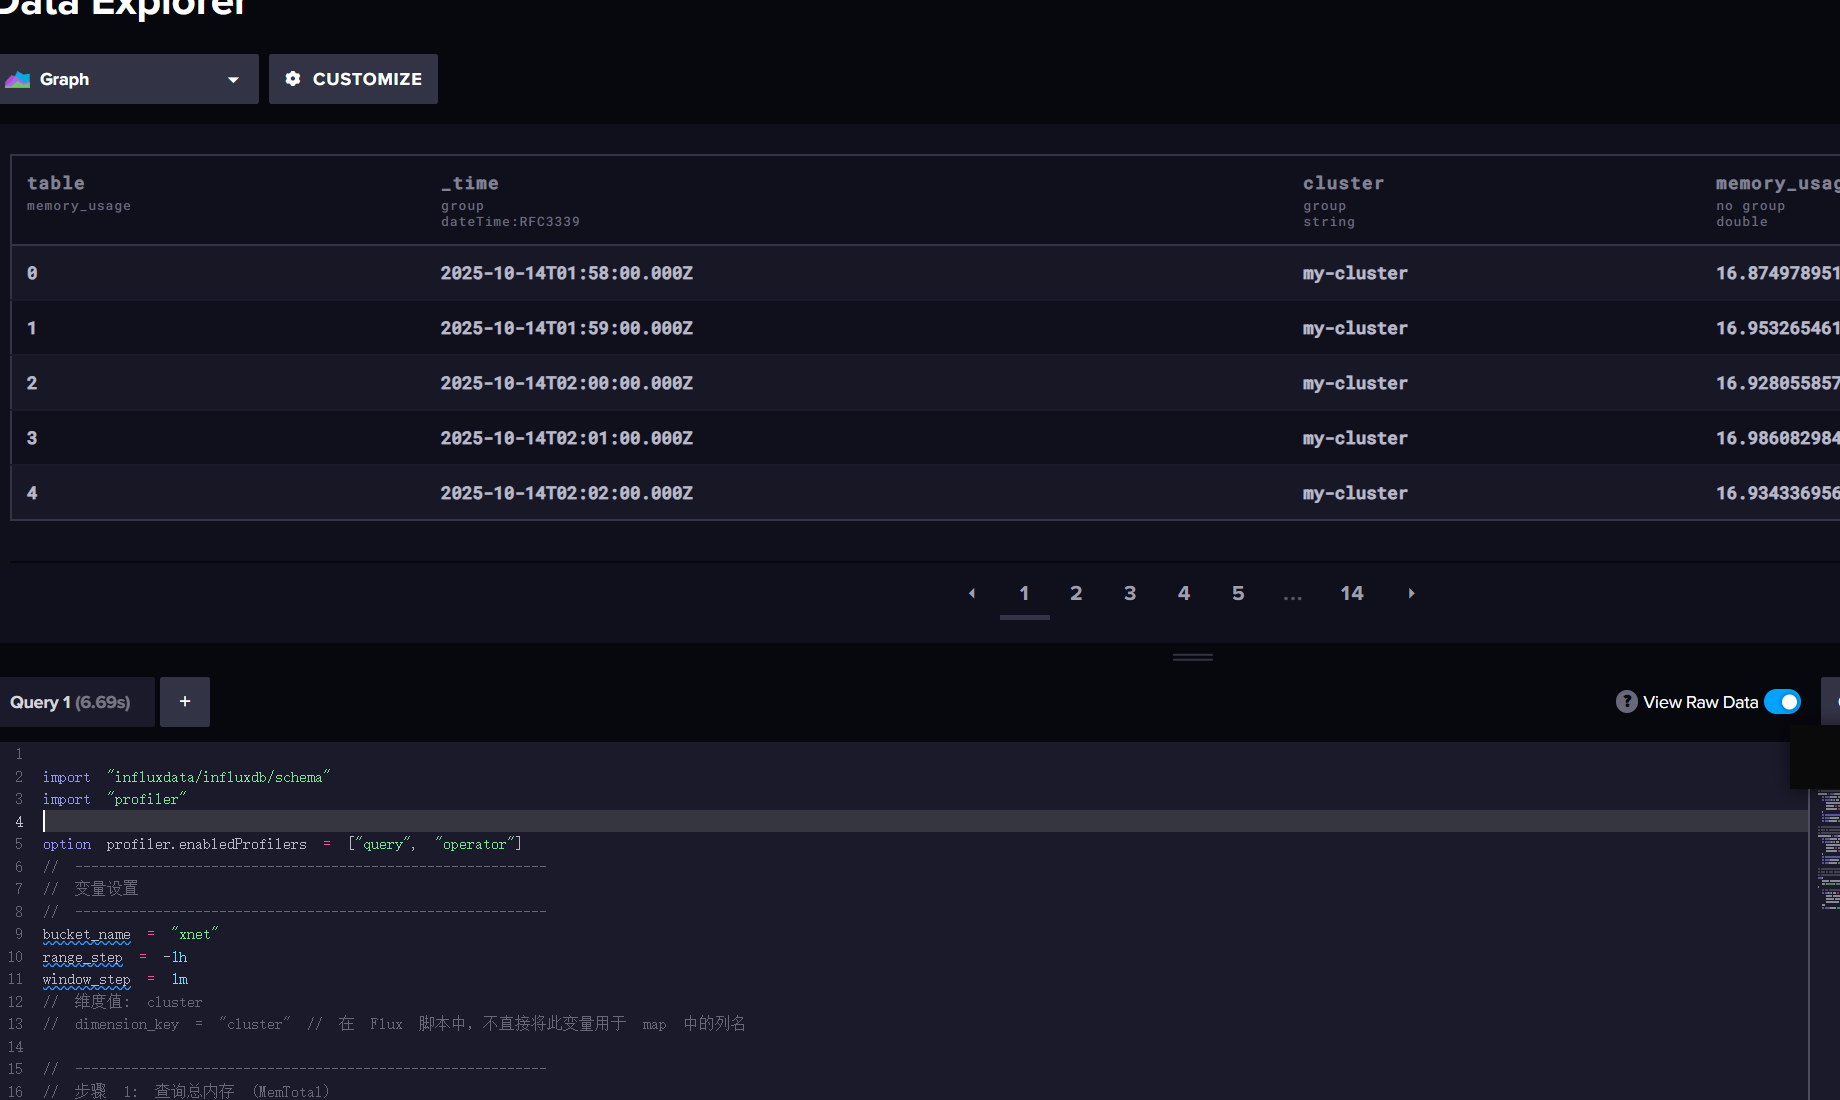Click my-cluster in row 4

coord(1355,493)
